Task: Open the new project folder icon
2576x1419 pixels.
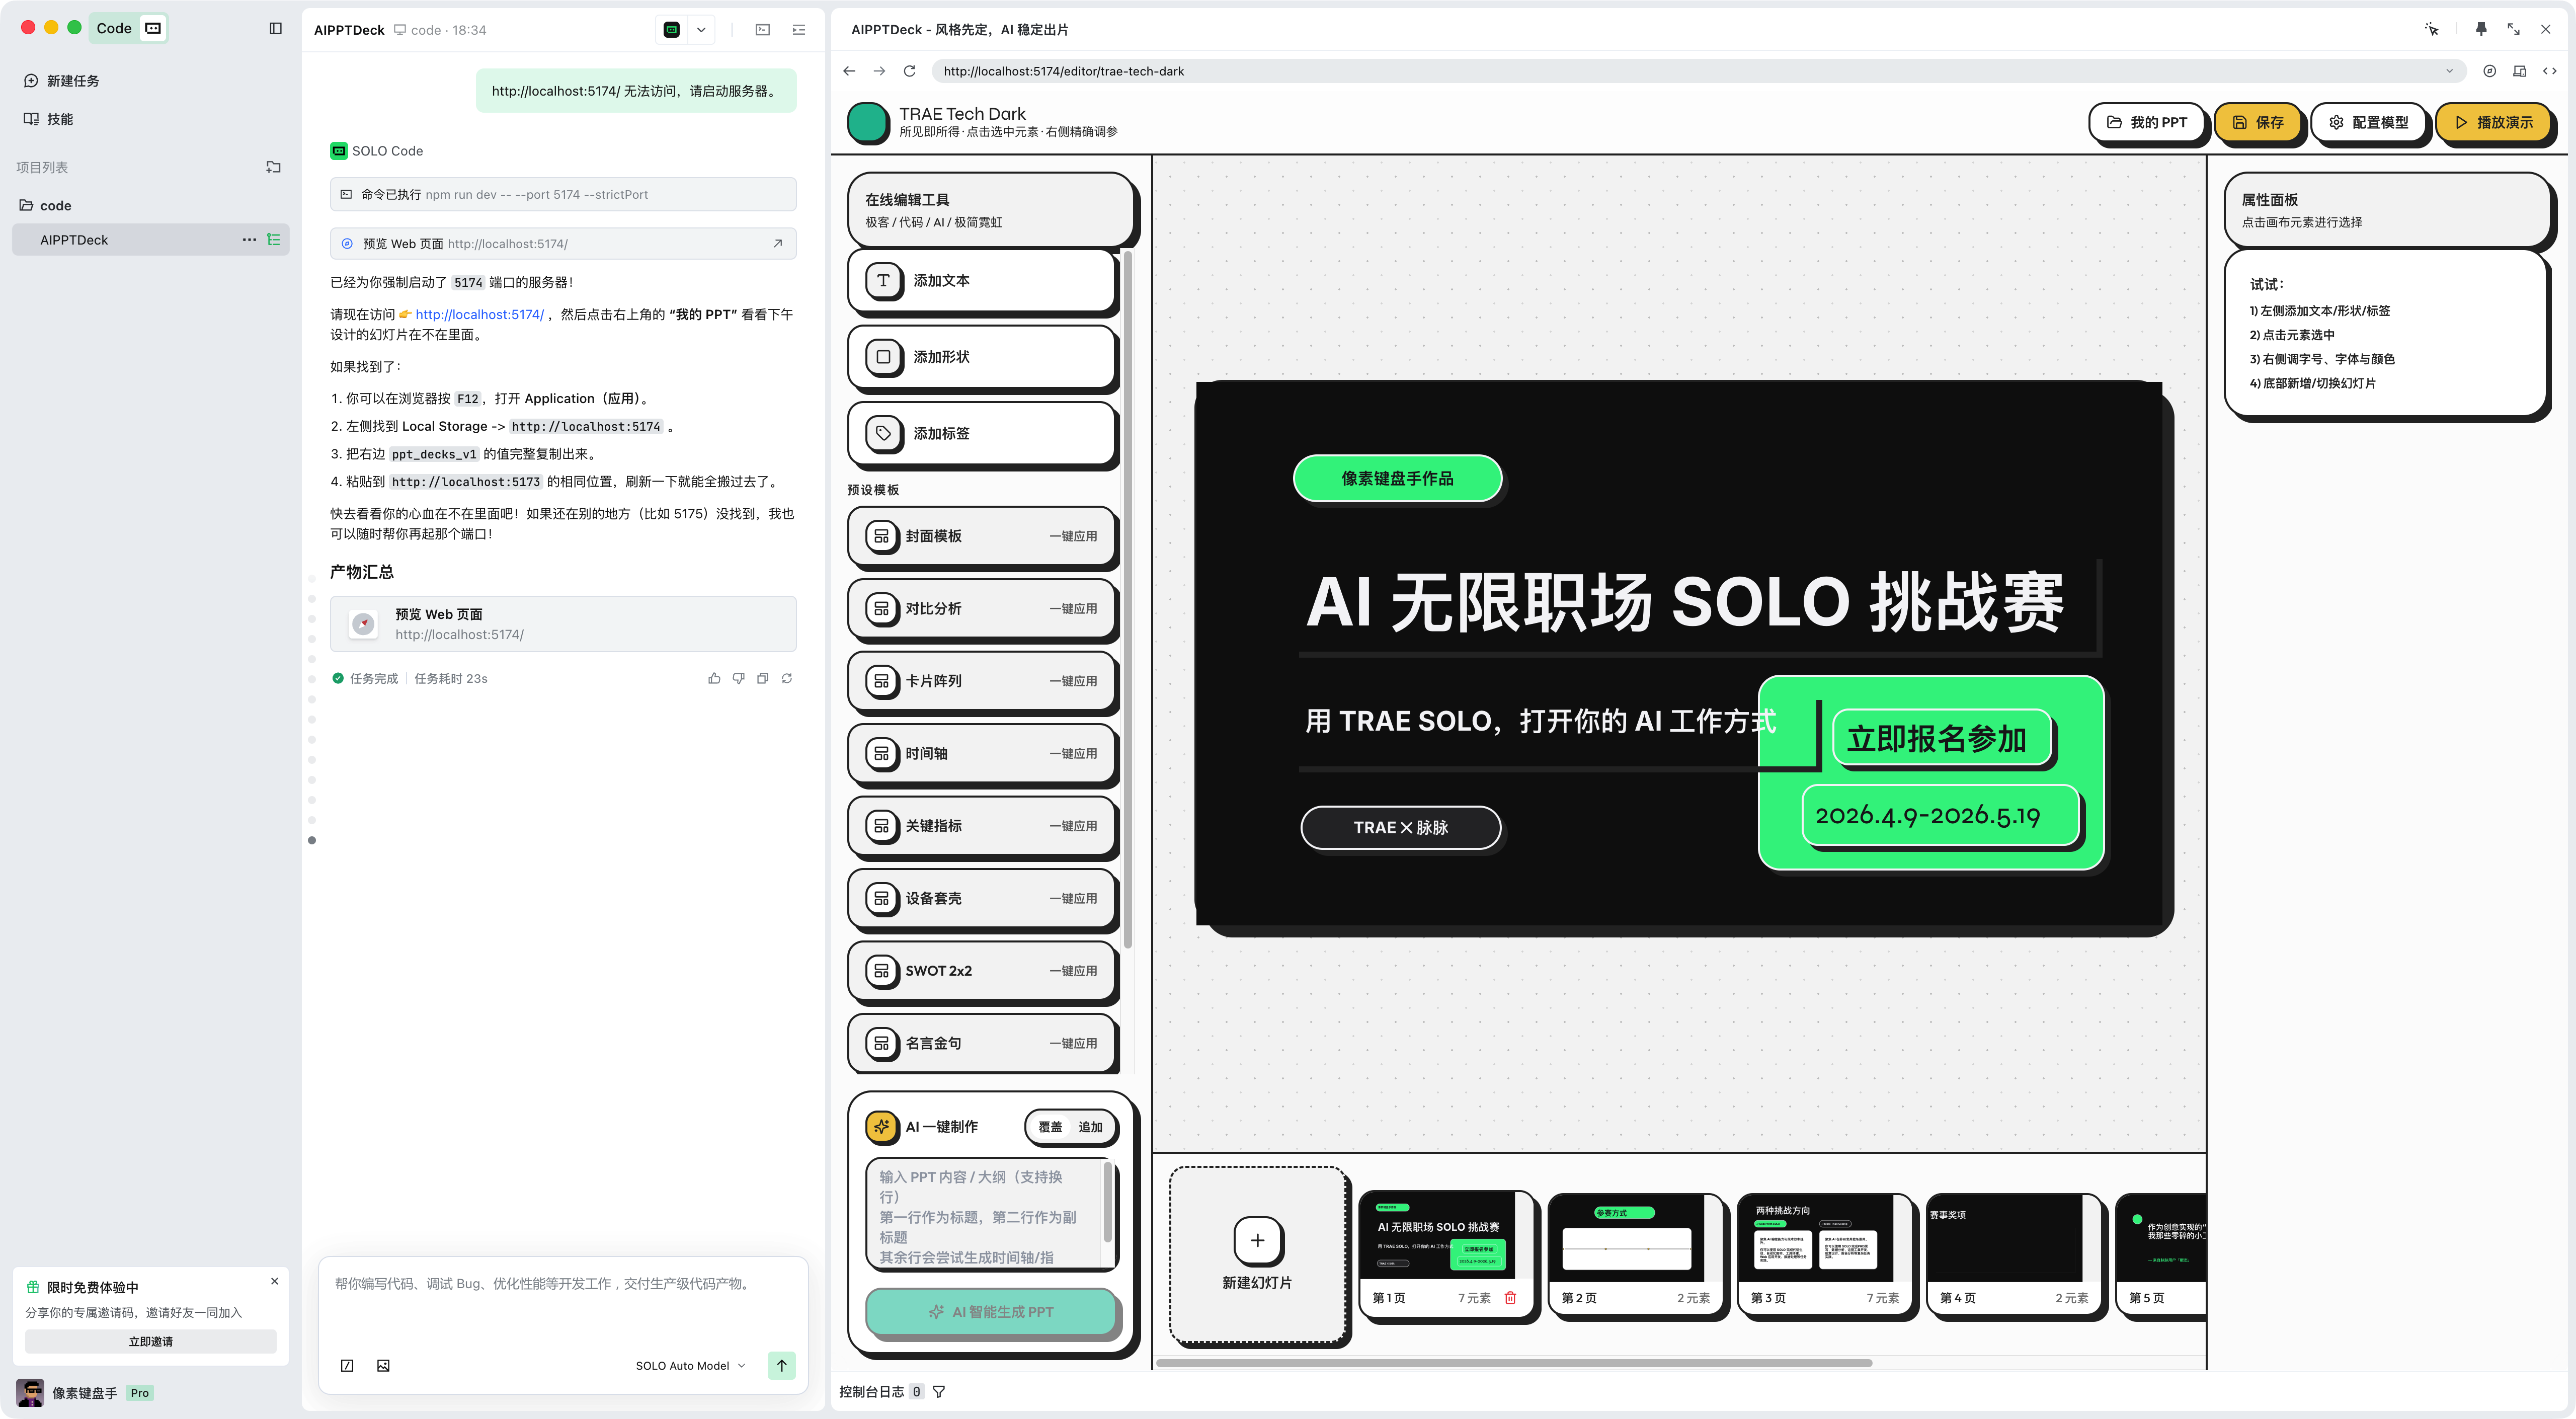Action: click(x=273, y=167)
